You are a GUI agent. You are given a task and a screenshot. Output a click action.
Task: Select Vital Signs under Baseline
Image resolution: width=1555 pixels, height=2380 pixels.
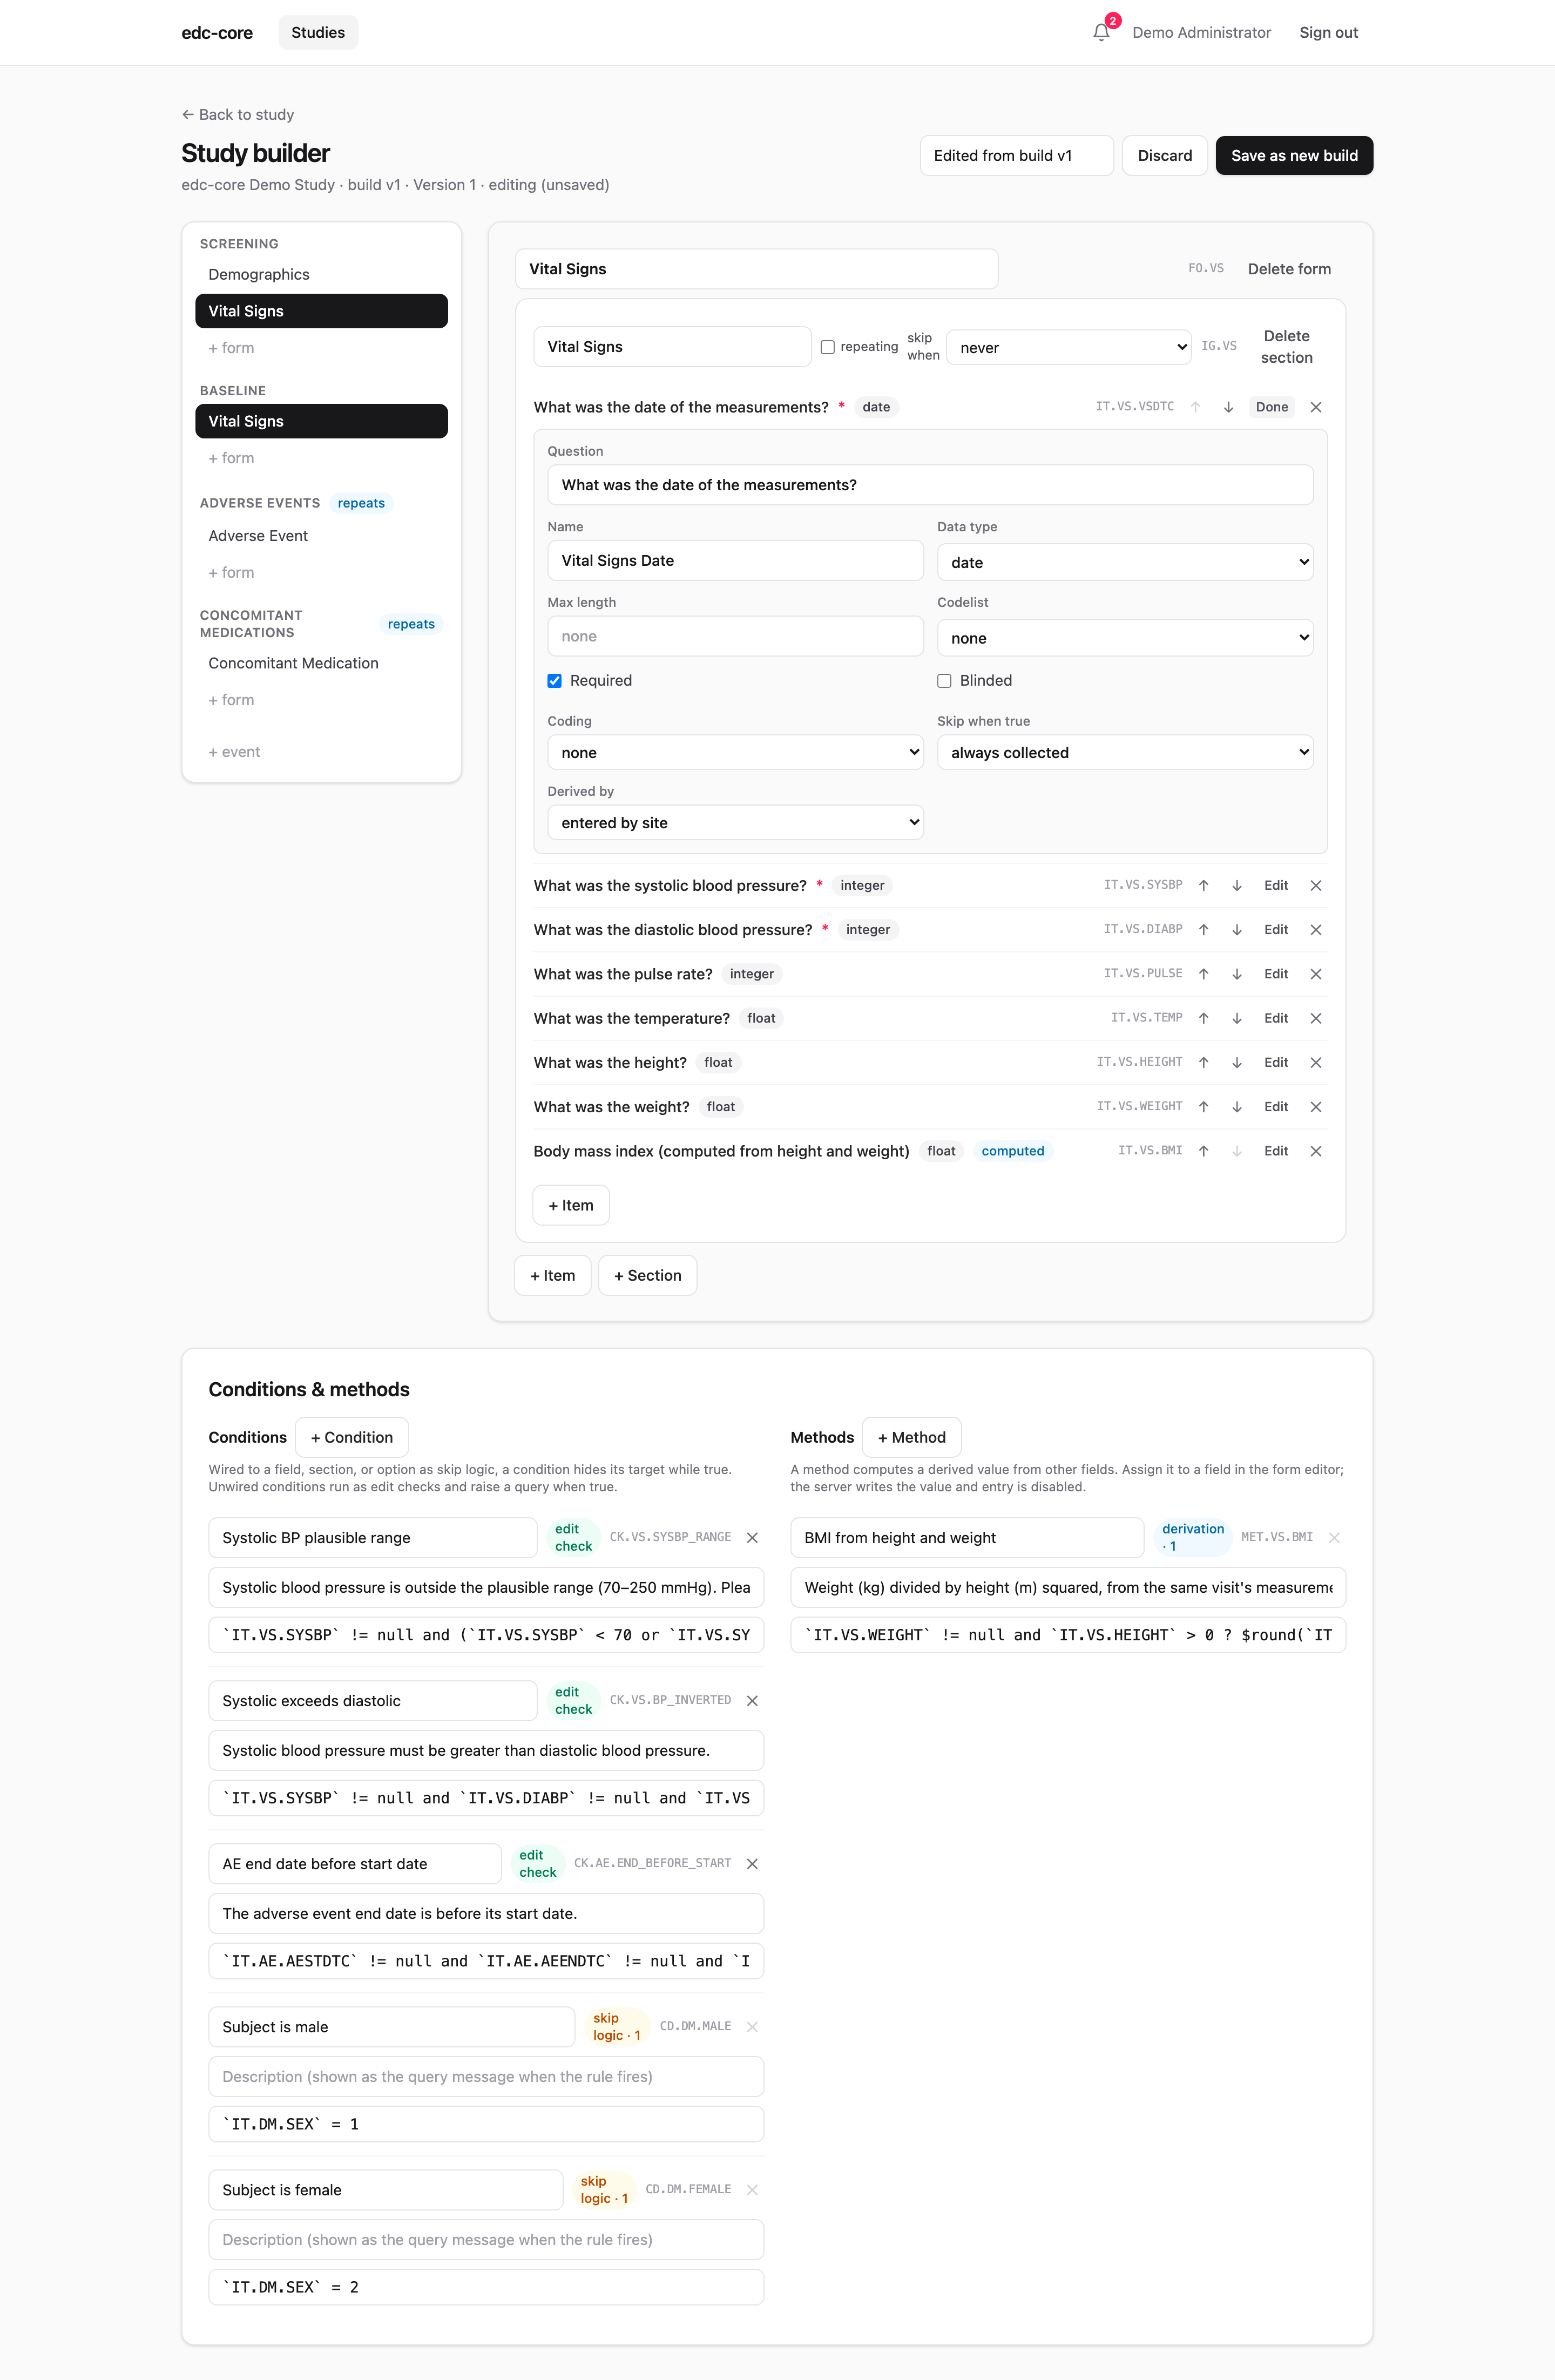pos(321,421)
